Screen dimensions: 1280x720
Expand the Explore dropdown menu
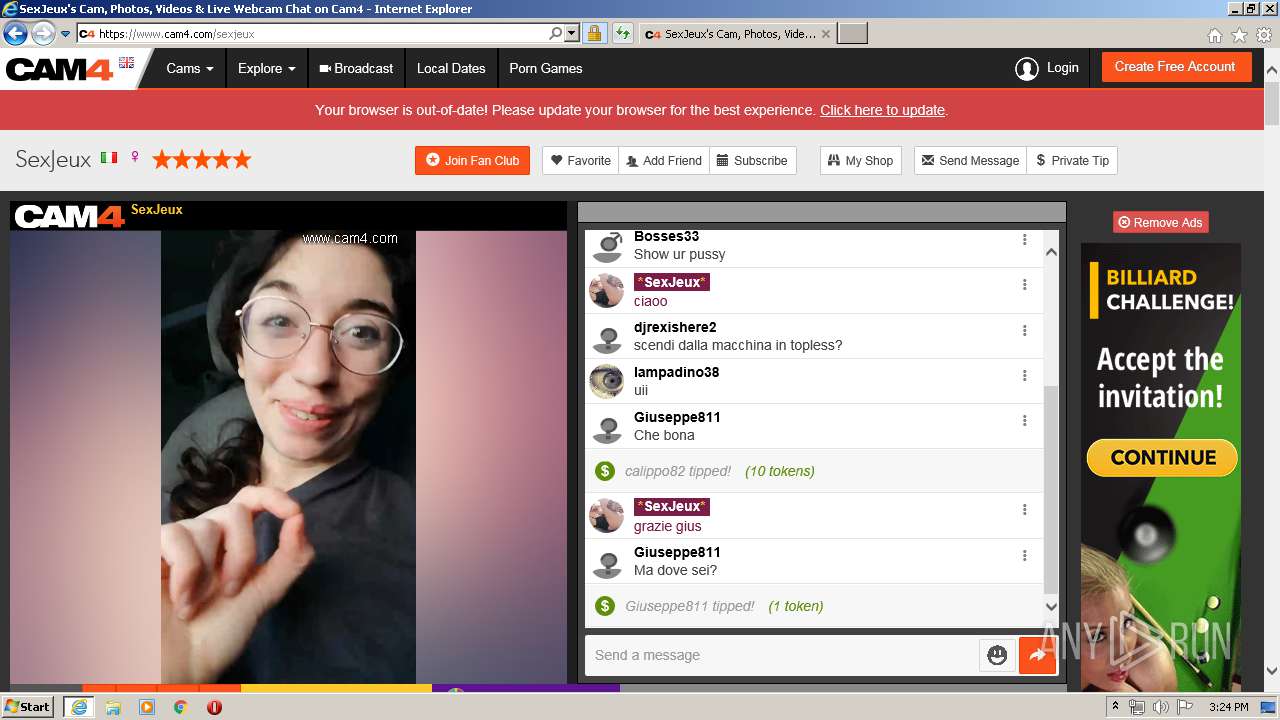pos(266,69)
